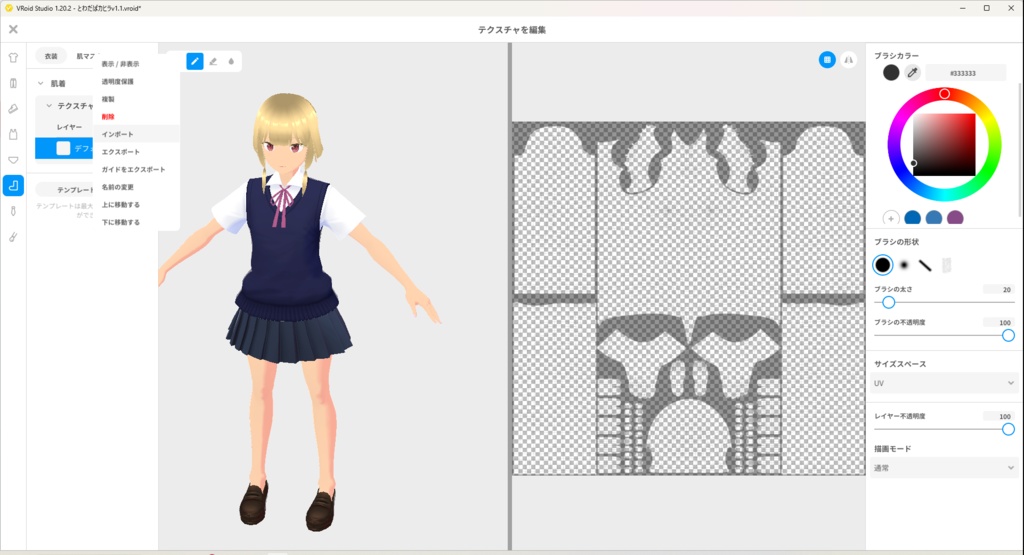1024x555 pixels.
Task: Open the underwear bottom category icon
Action: pyautogui.click(x=13, y=160)
